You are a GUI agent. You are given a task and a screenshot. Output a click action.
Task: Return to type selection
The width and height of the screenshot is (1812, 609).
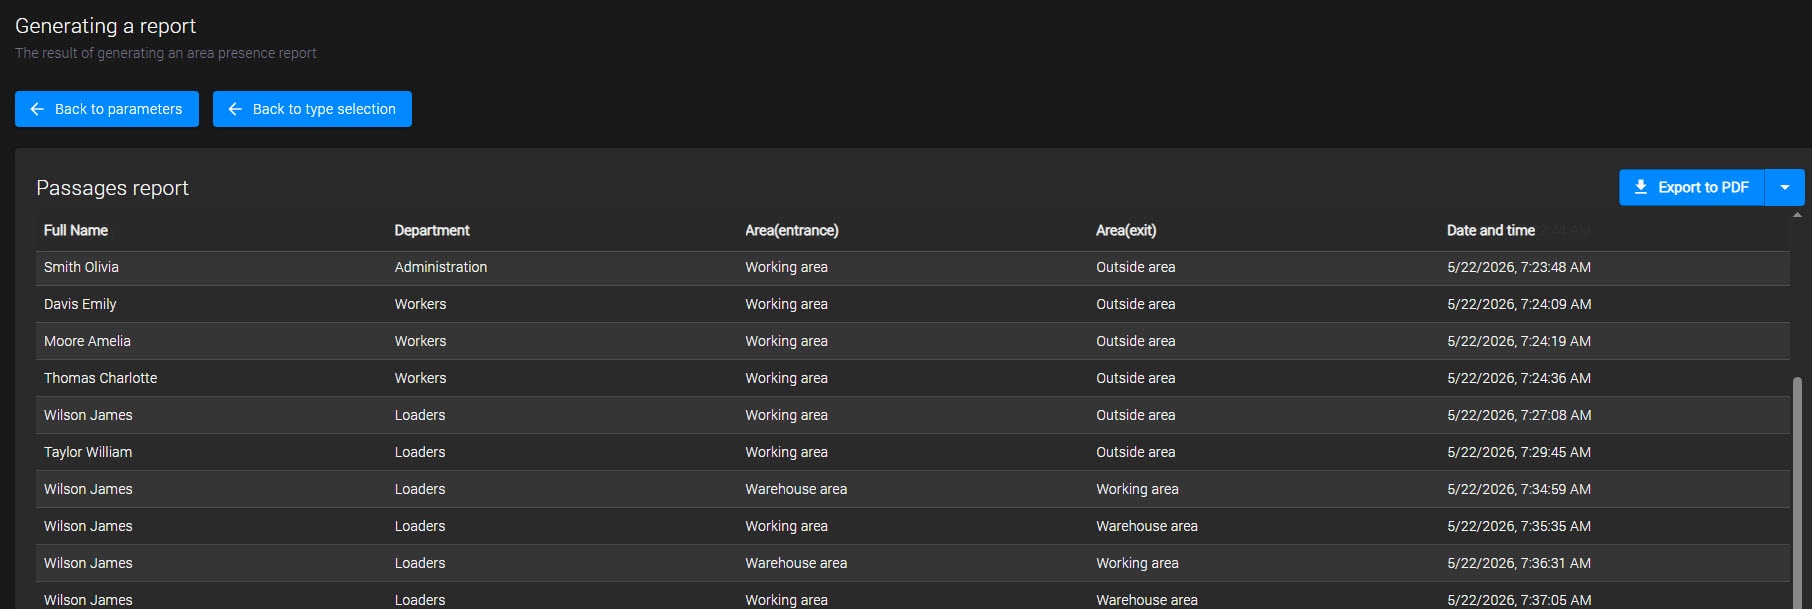pyautogui.click(x=312, y=109)
